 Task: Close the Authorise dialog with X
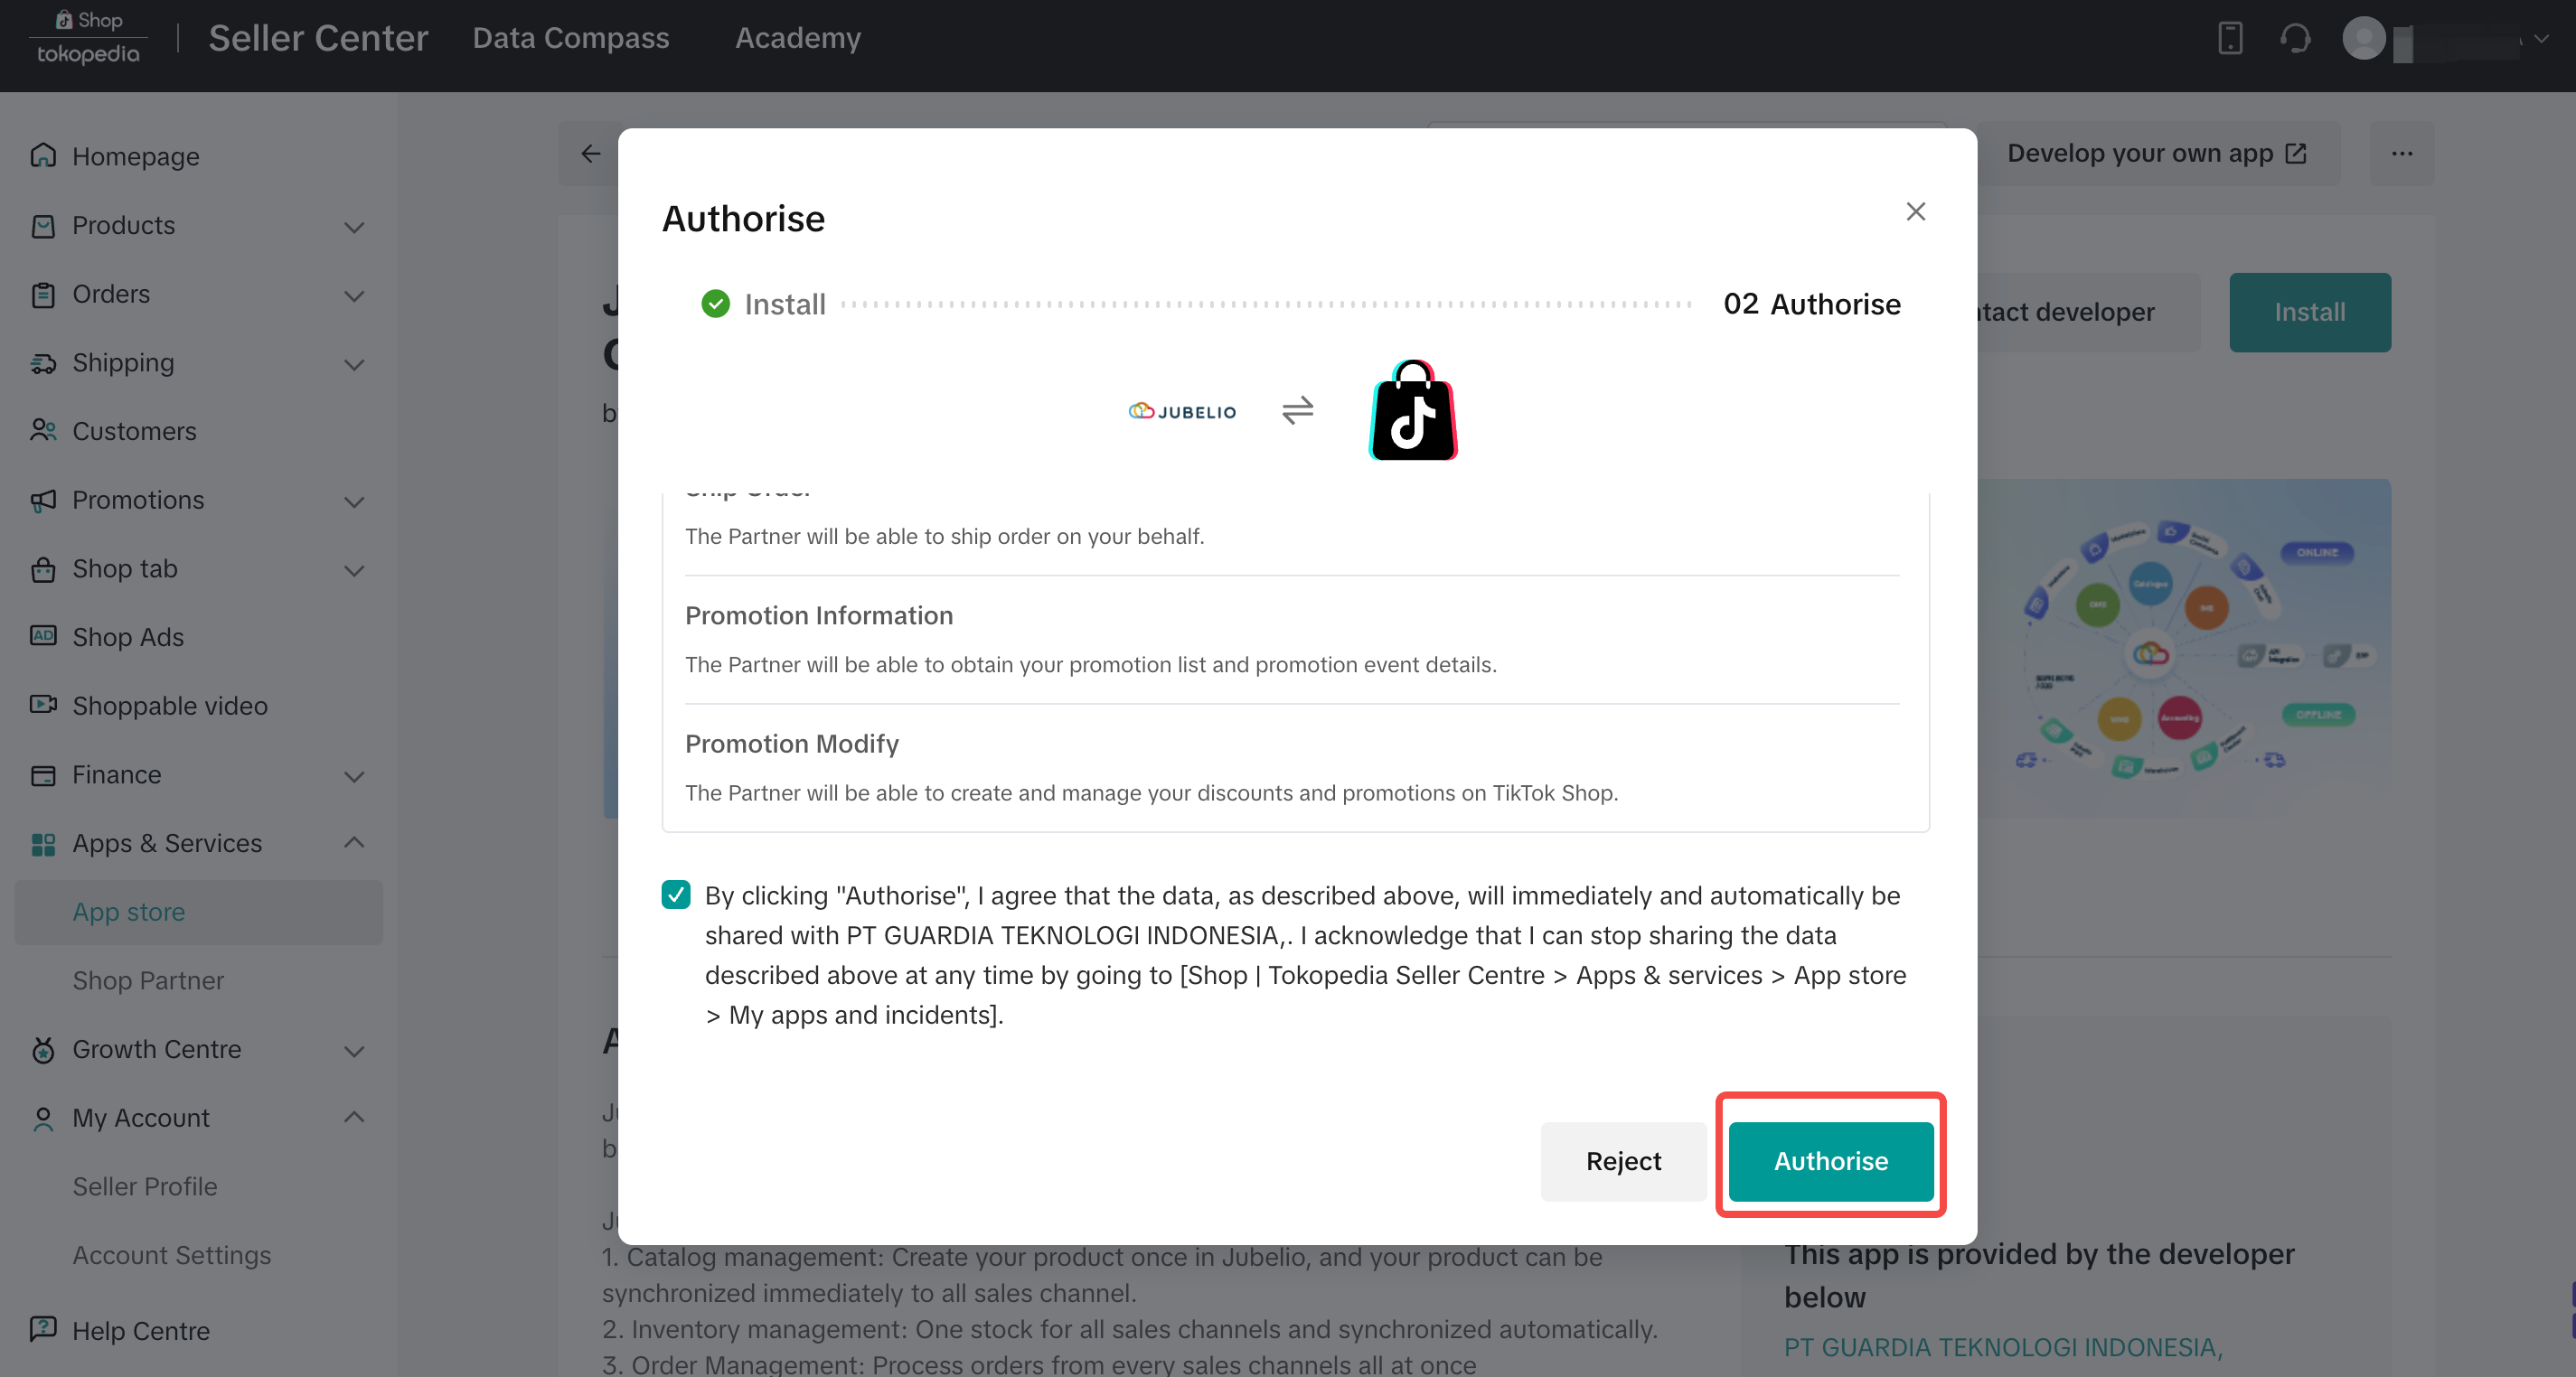(1915, 212)
